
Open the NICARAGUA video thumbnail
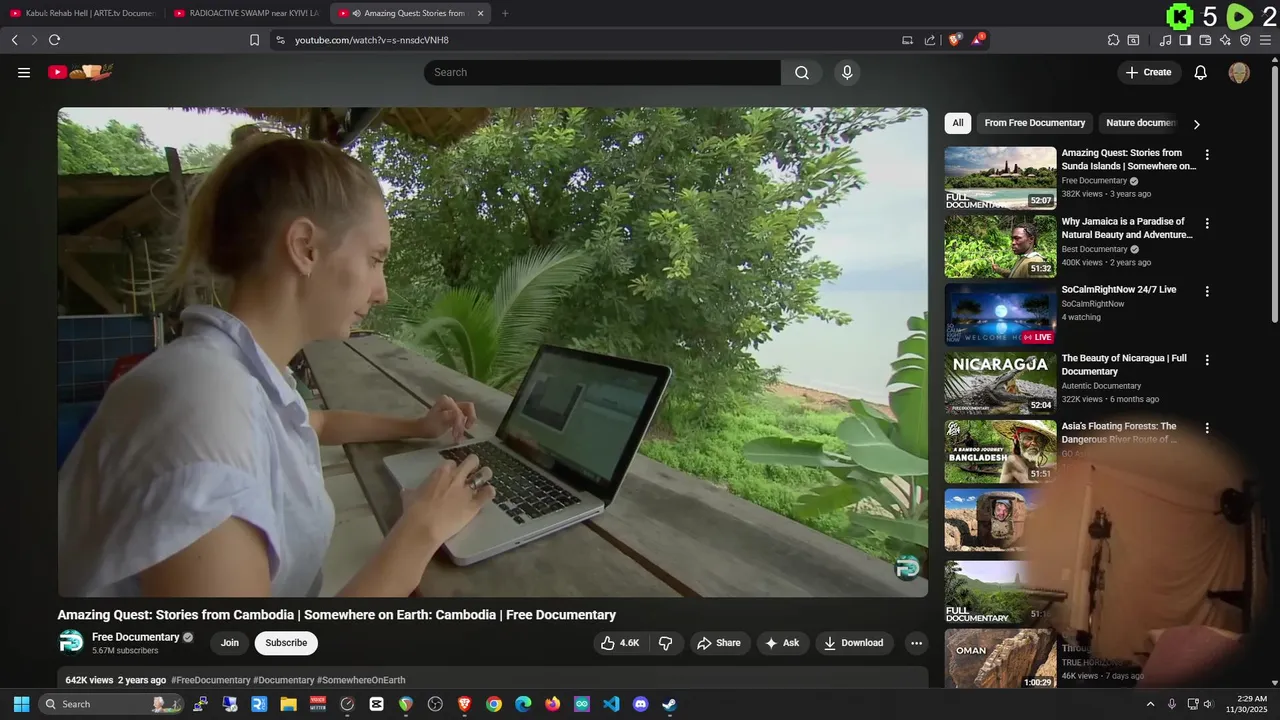click(x=1000, y=383)
